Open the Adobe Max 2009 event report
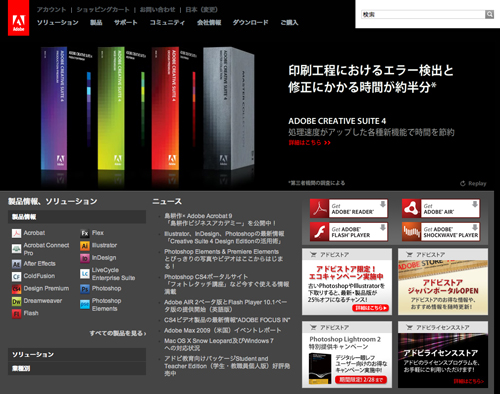 pos(222,330)
